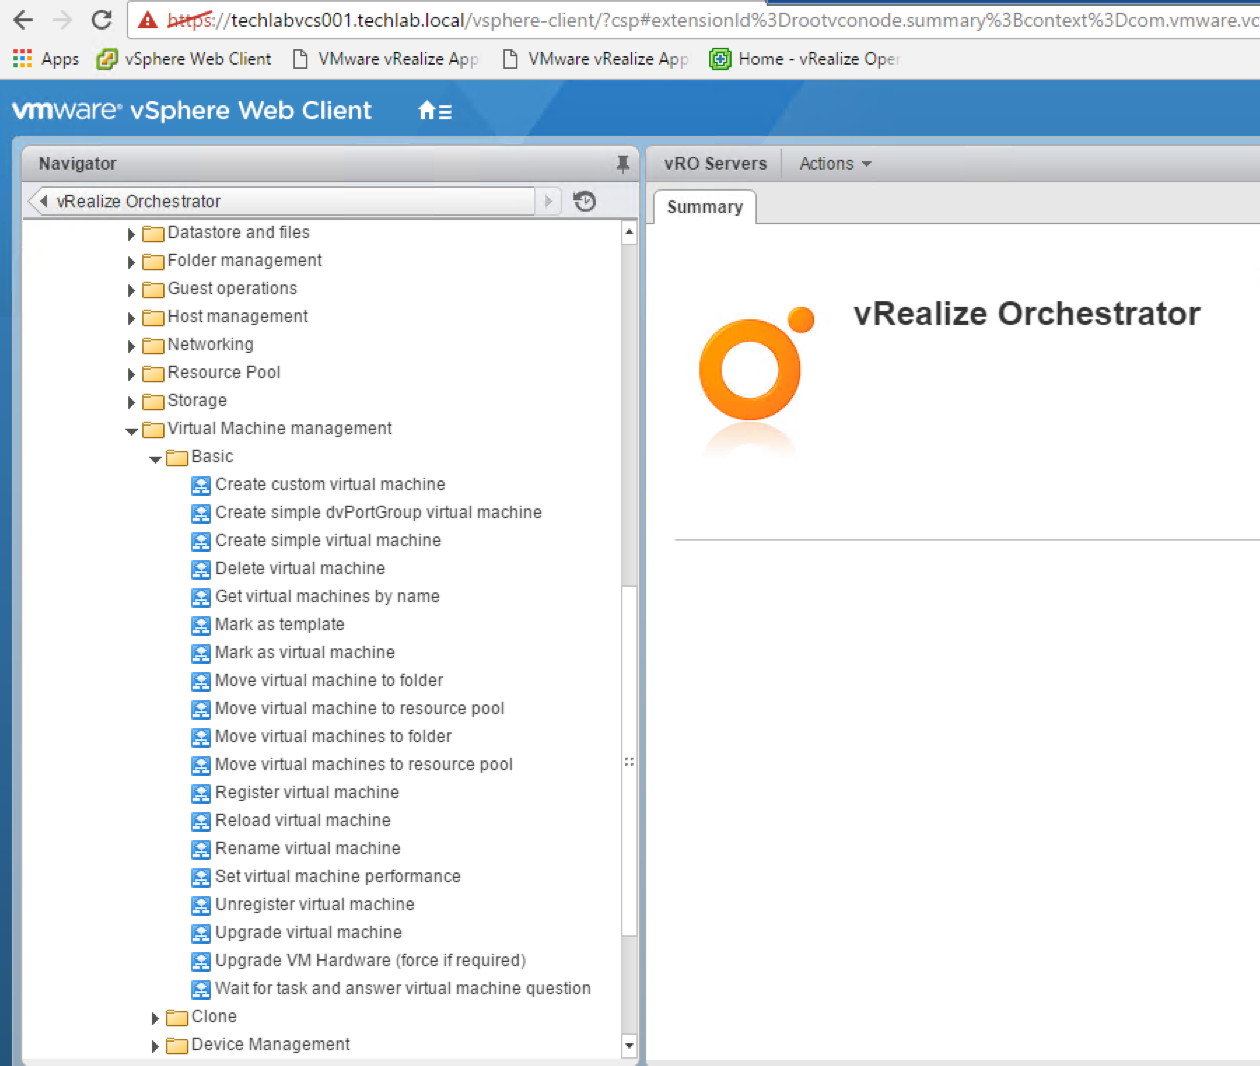
Task: Select Move virtual machines to resource pool
Action: 364,764
